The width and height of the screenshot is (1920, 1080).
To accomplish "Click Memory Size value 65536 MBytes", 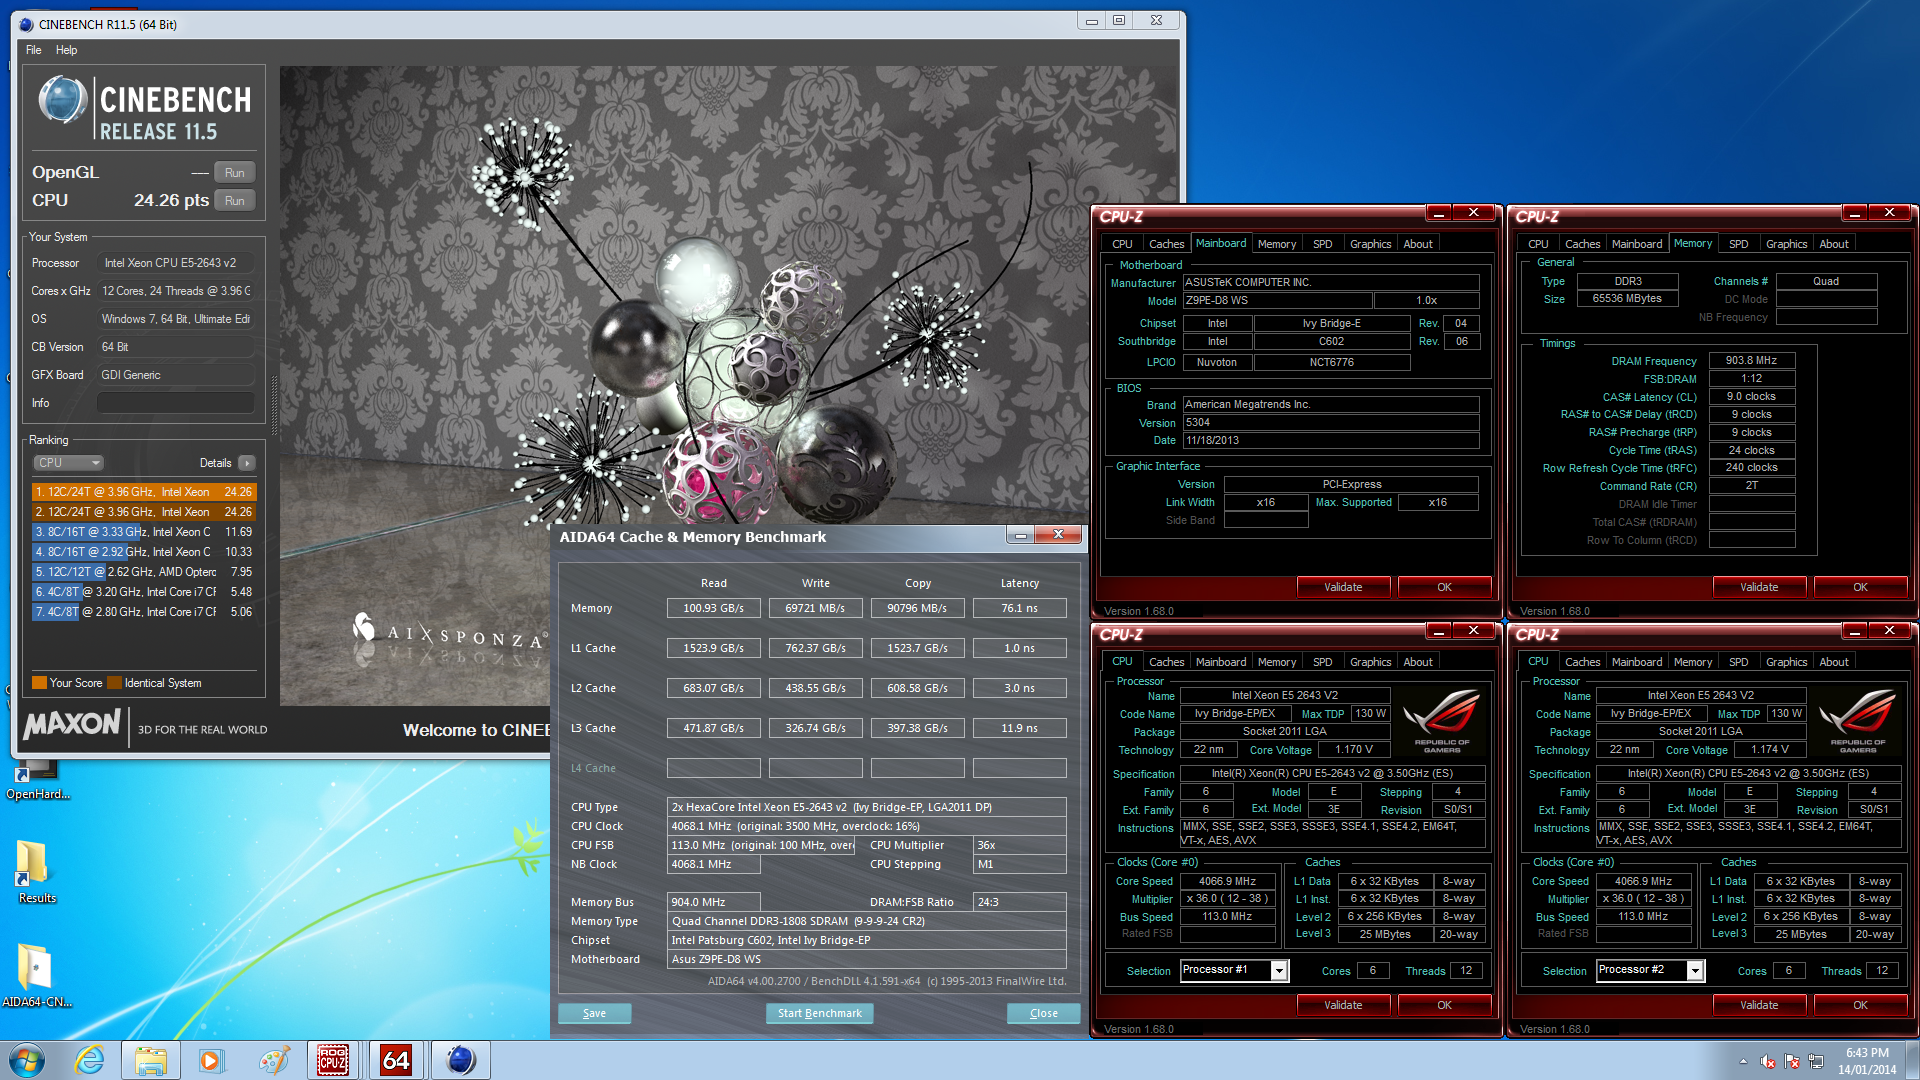I will click(1627, 299).
